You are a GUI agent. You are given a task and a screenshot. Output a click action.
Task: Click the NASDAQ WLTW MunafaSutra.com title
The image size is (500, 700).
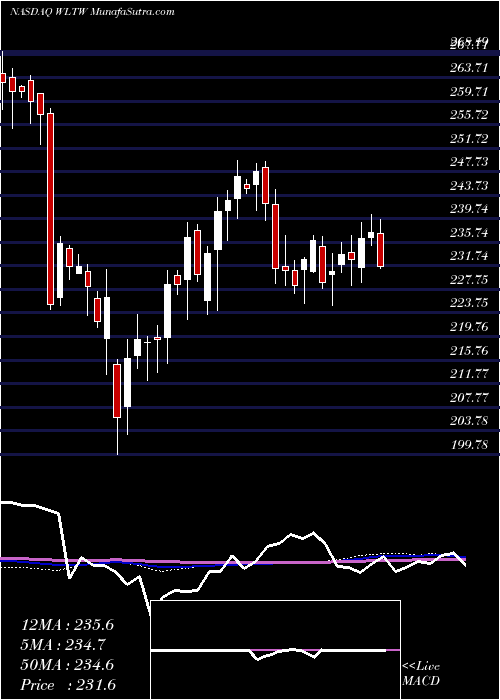point(92,12)
